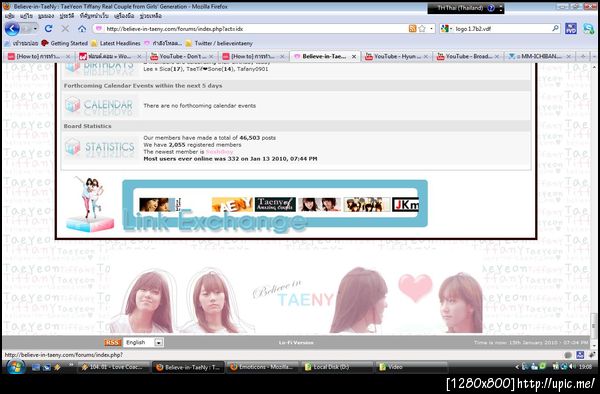Click the orange TAEY link exchange banner
Image resolution: width=600 pixels, height=394 pixels.
tap(232, 204)
